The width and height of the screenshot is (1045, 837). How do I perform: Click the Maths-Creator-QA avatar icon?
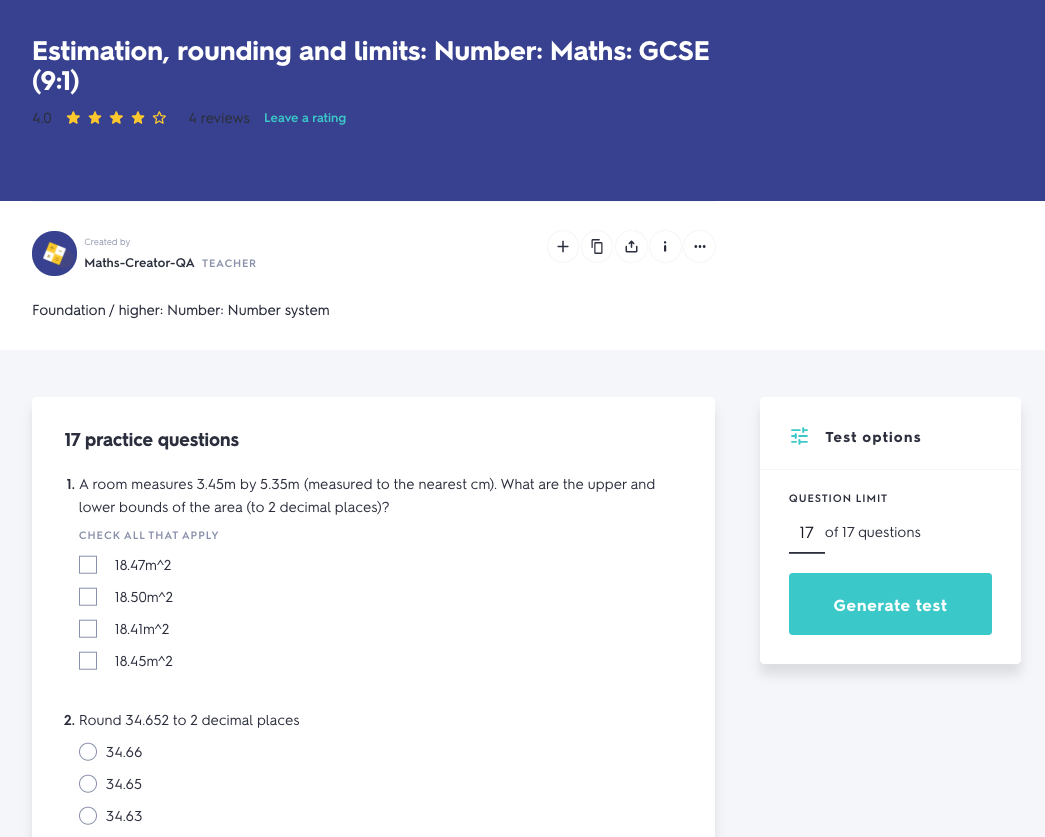coord(55,254)
